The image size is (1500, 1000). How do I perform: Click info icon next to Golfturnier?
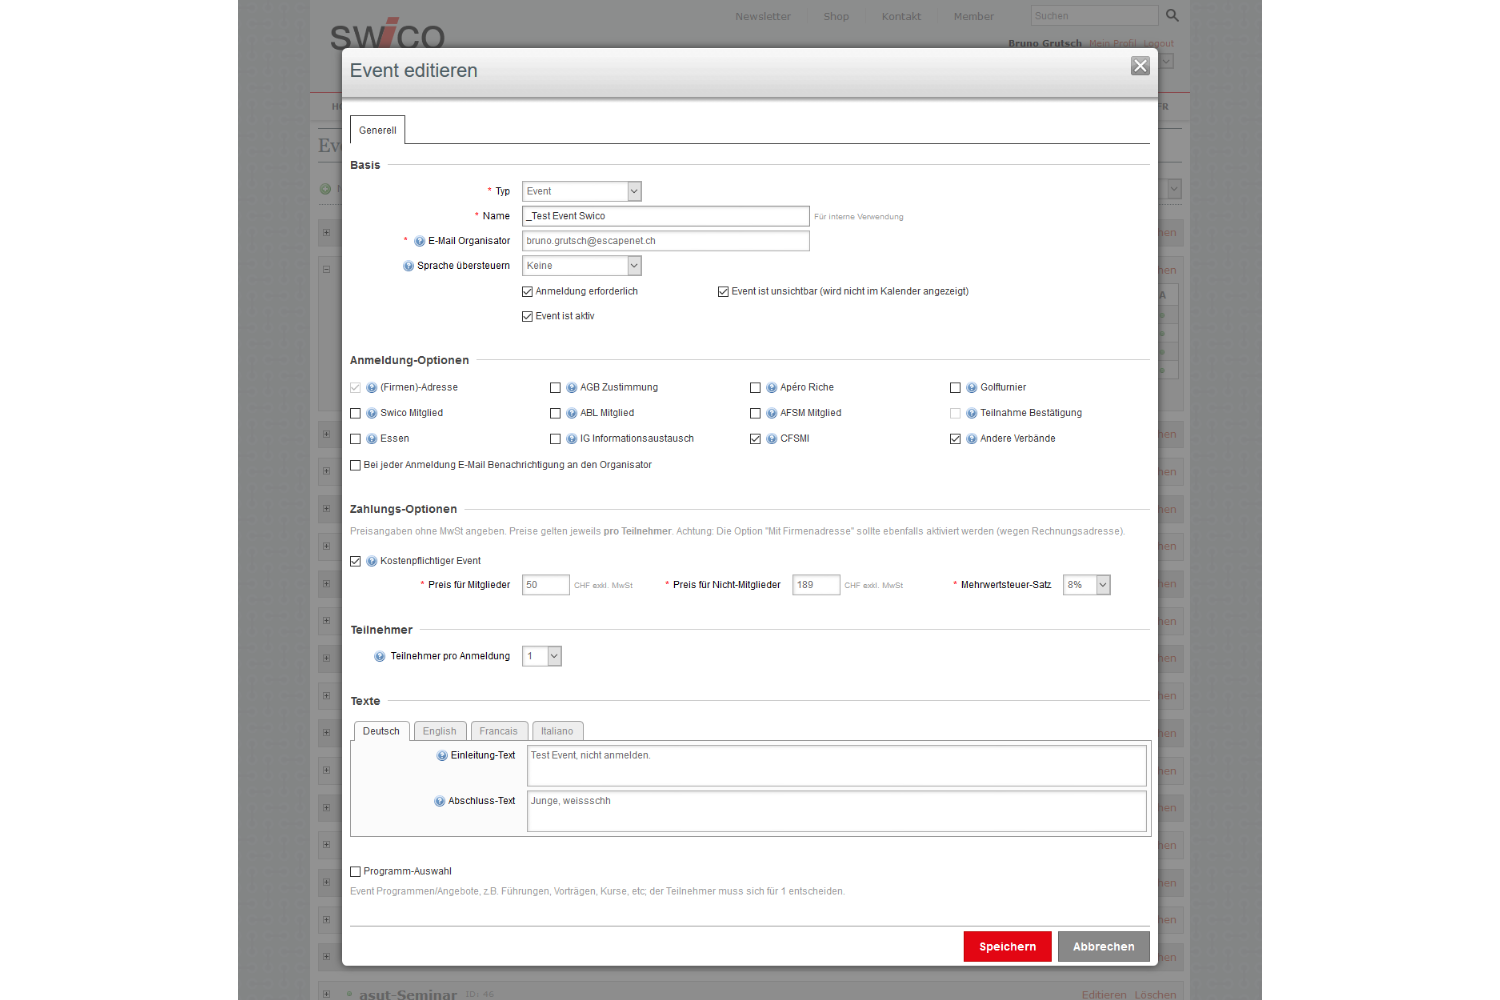(x=971, y=388)
